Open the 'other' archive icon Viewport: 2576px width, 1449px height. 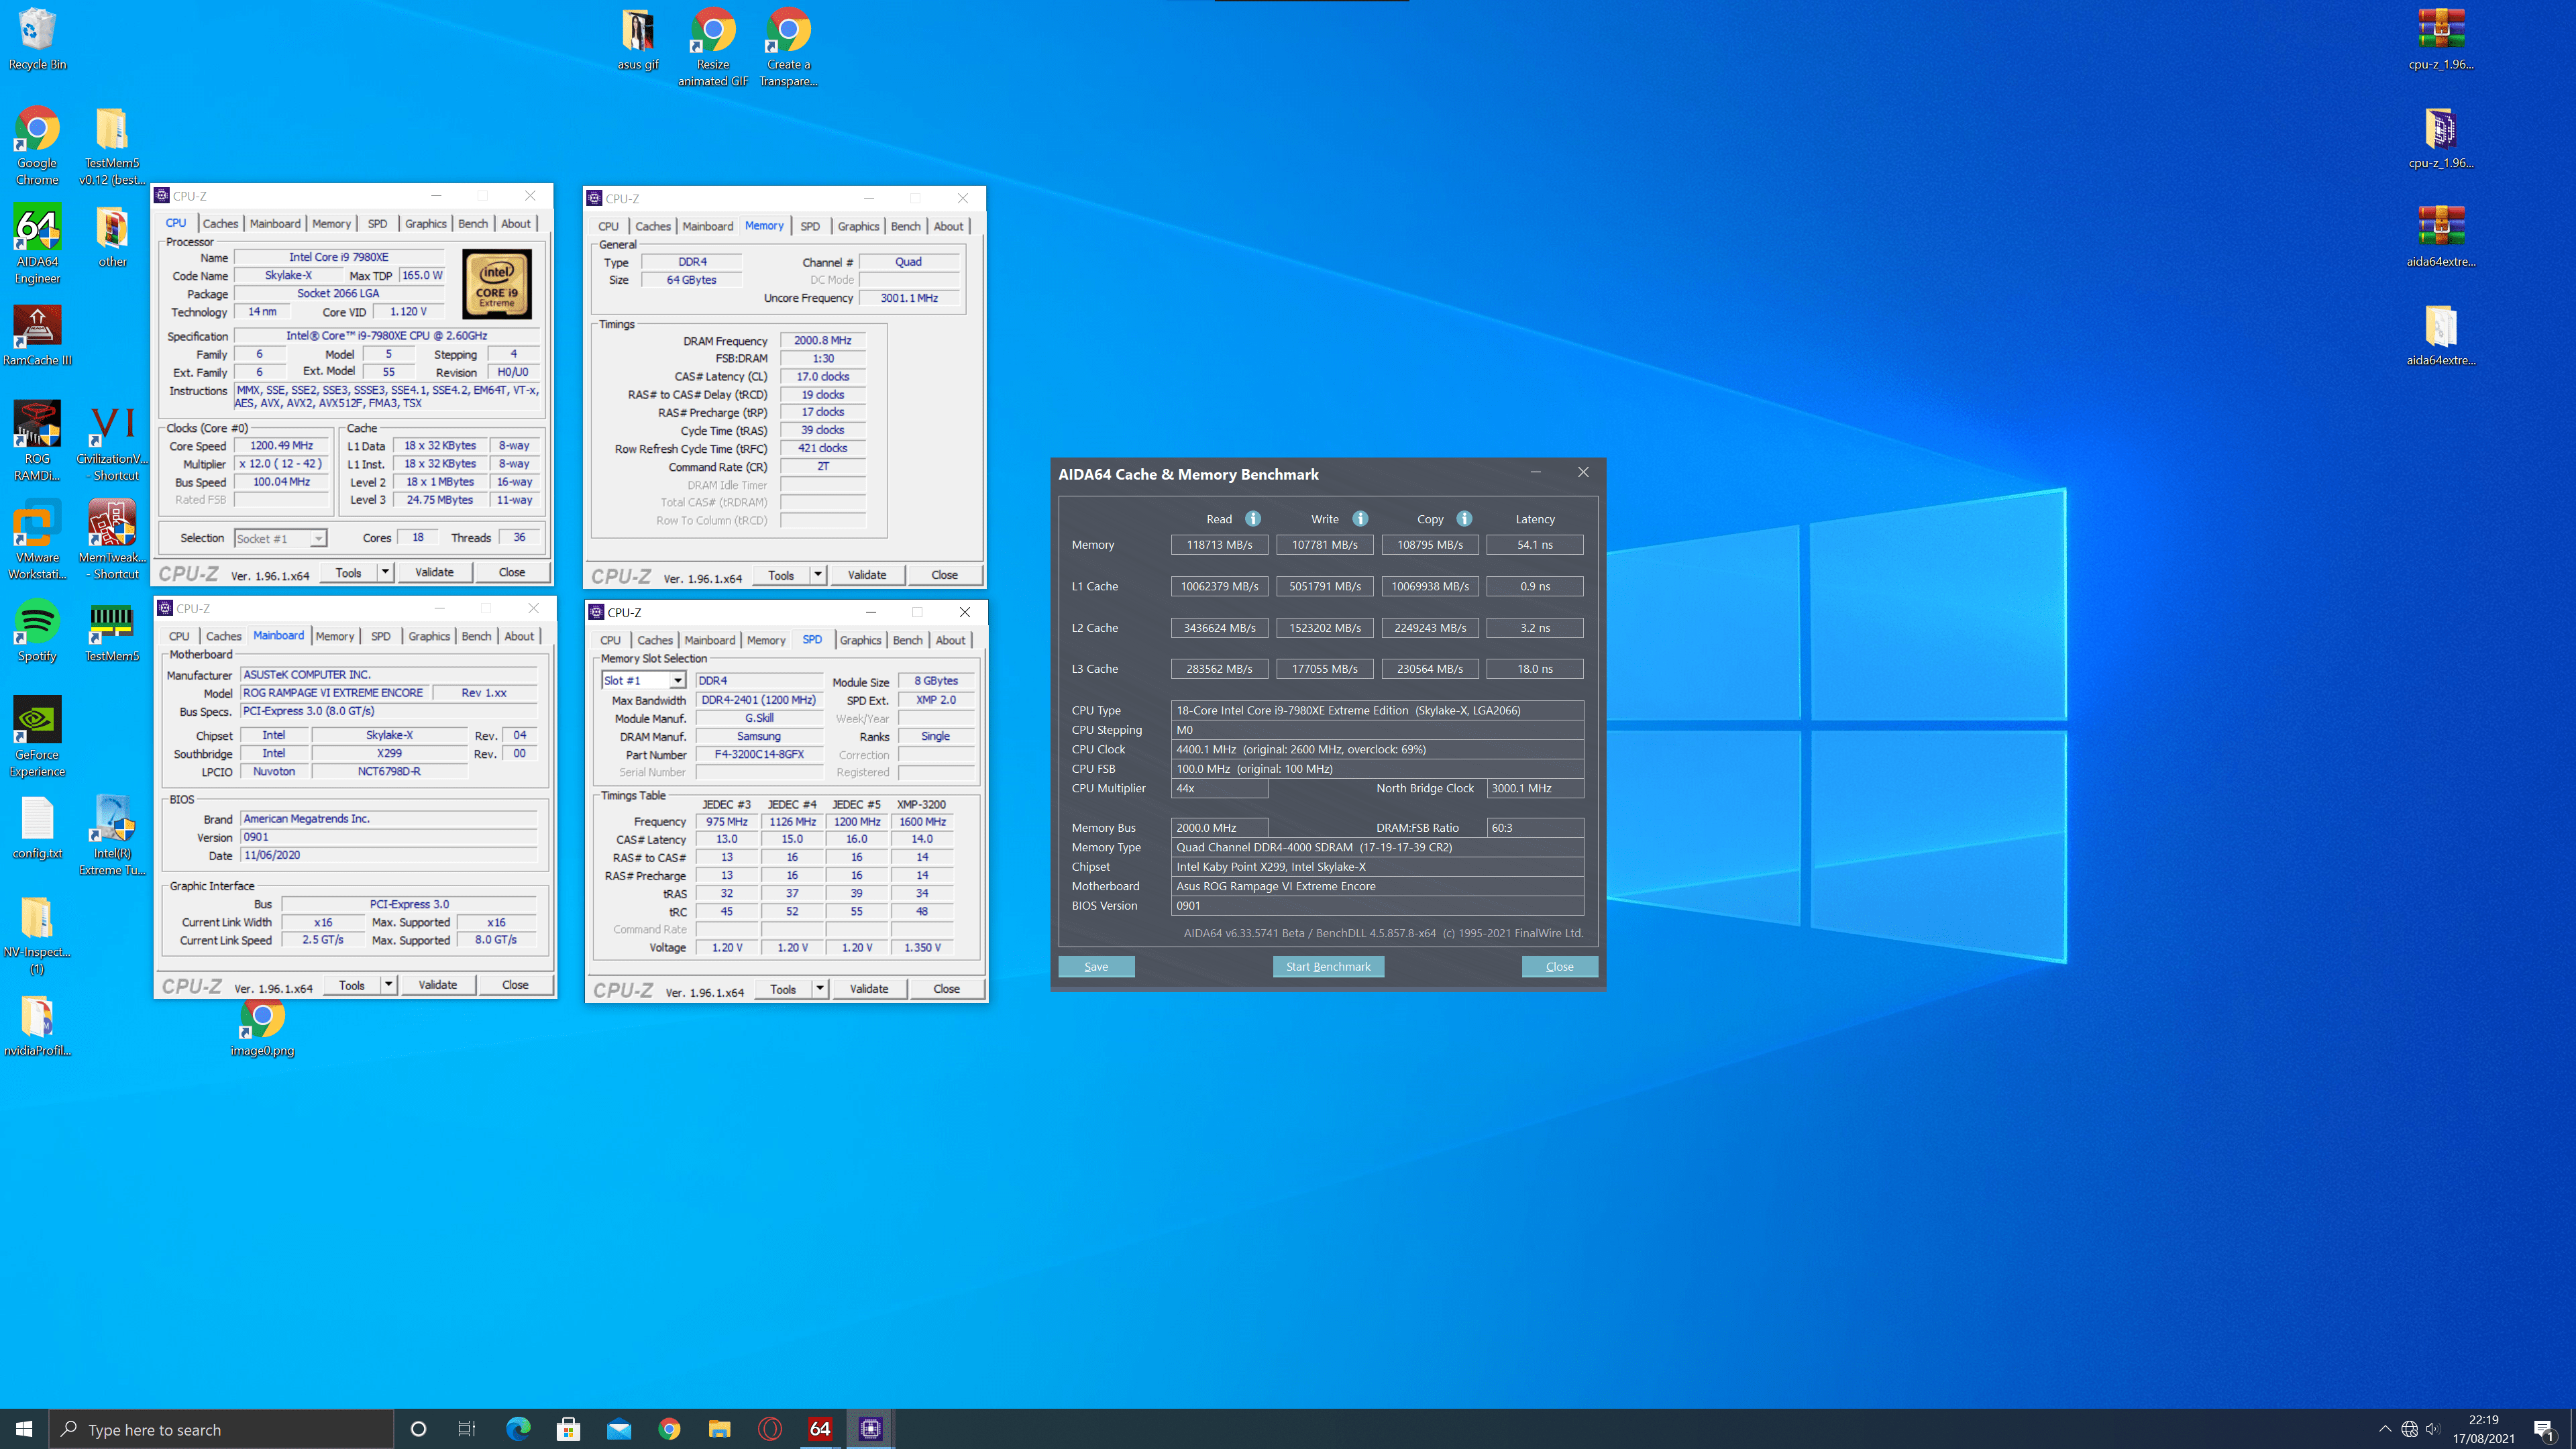(x=112, y=236)
